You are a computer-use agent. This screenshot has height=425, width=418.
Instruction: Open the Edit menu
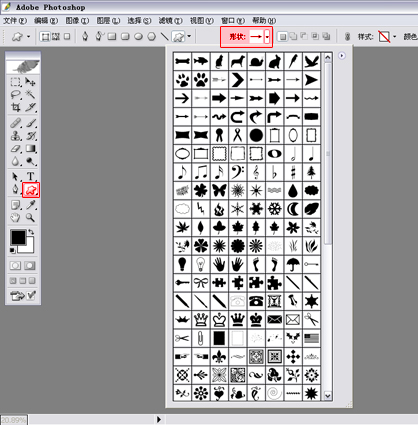coord(46,21)
